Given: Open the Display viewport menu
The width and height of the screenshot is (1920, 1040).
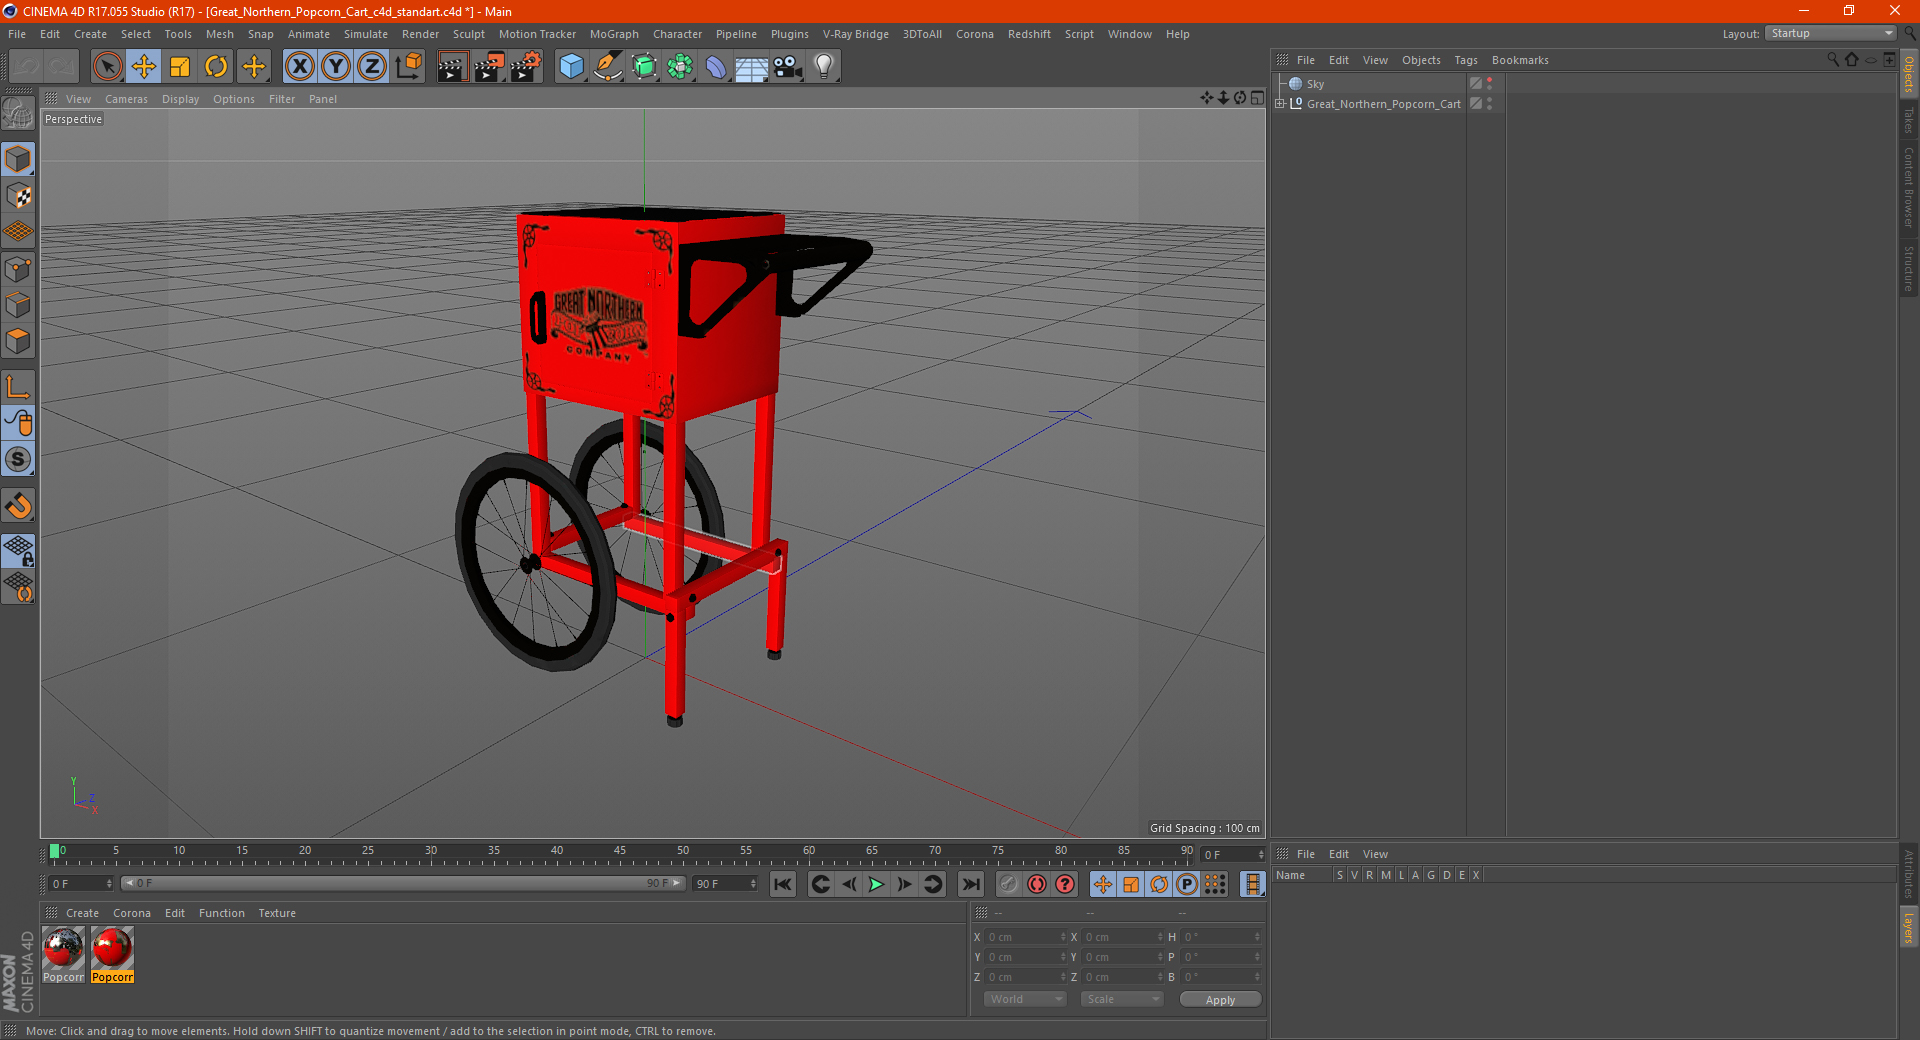Looking at the screenshot, I should click(180, 99).
